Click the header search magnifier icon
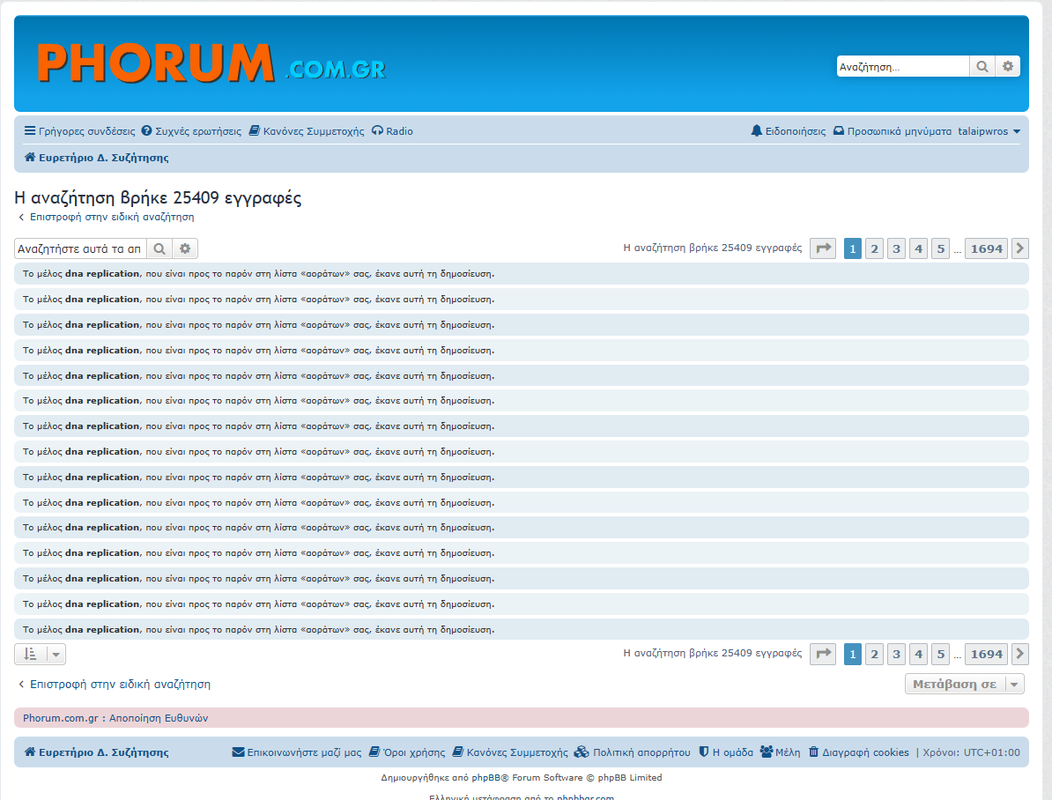The image size is (1052, 800). [982, 66]
